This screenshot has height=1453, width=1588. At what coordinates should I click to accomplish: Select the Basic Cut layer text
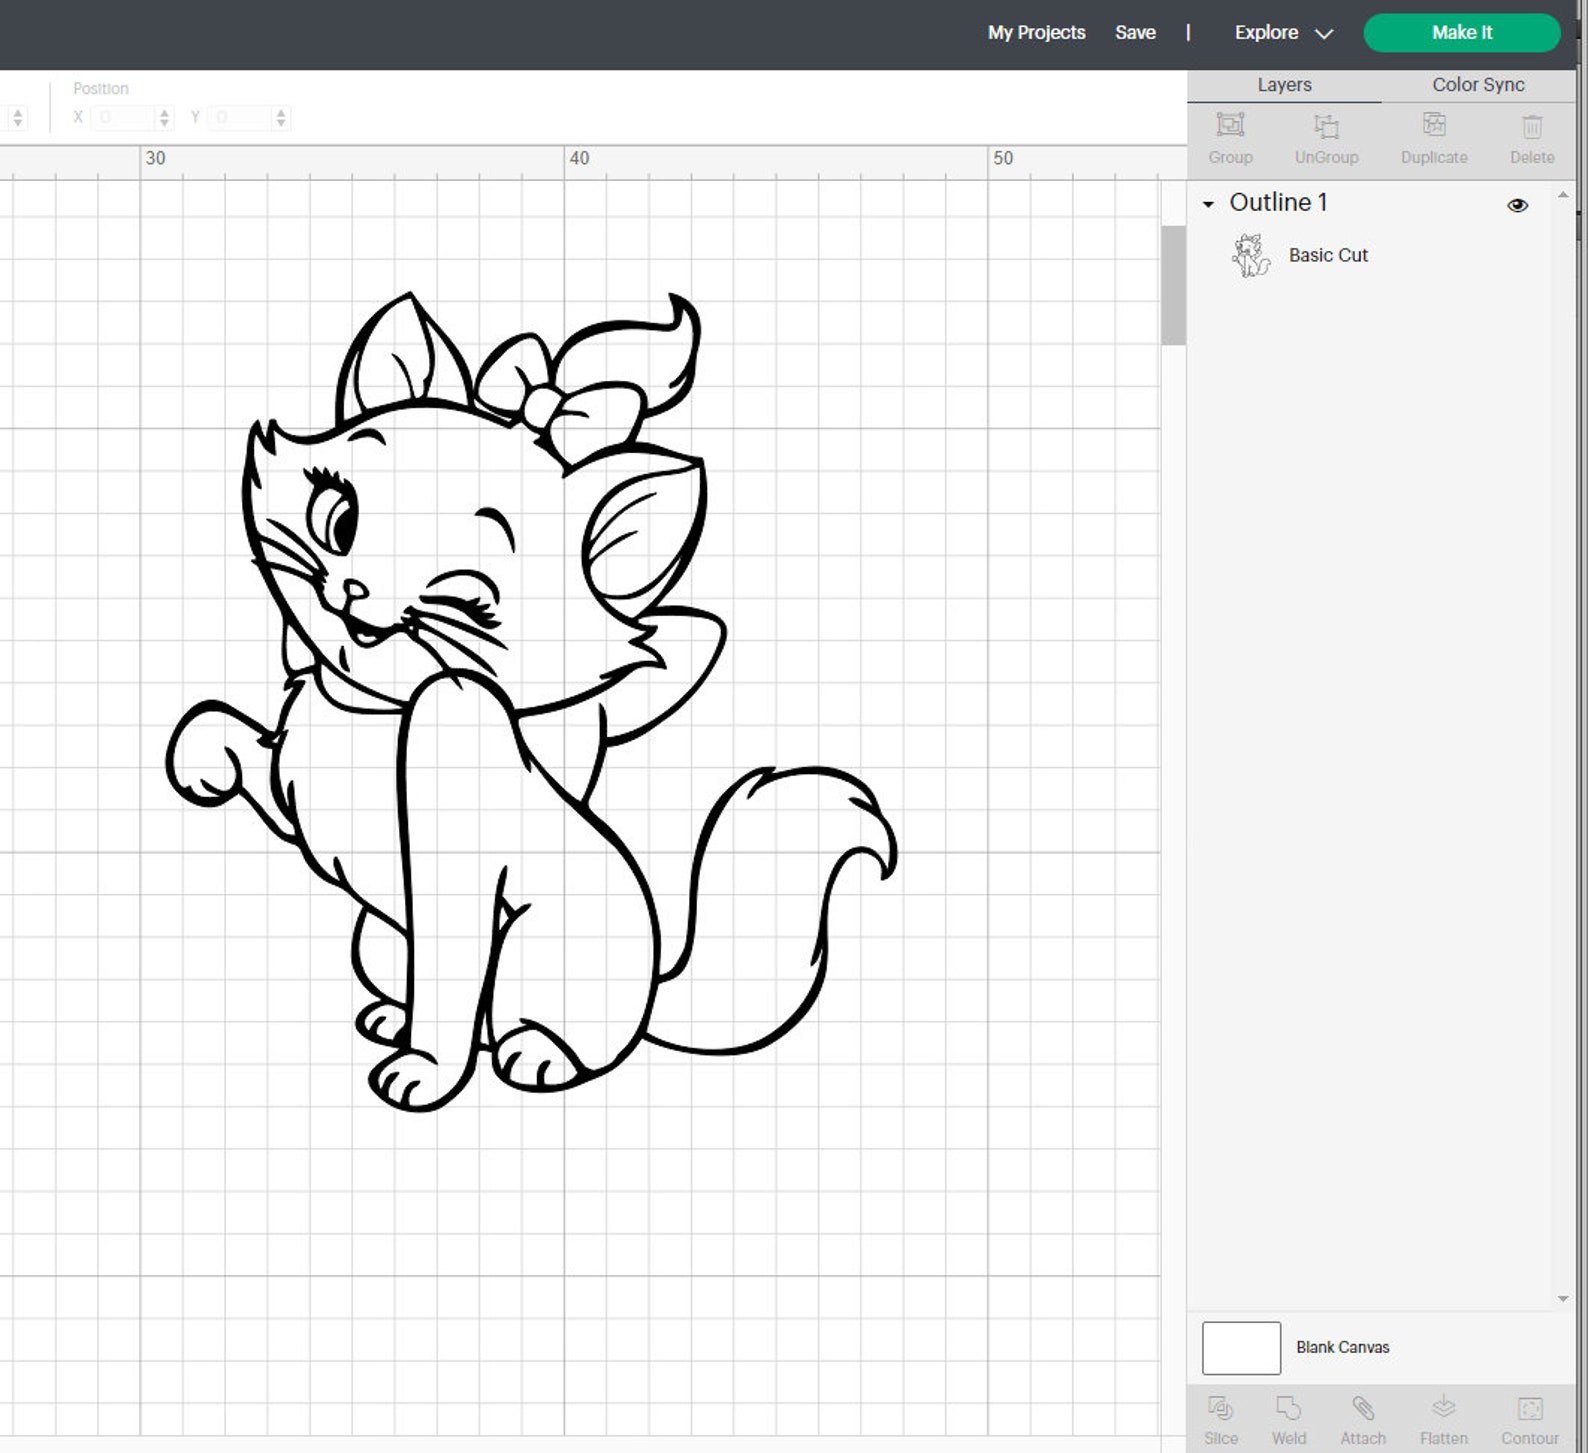[x=1328, y=255]
